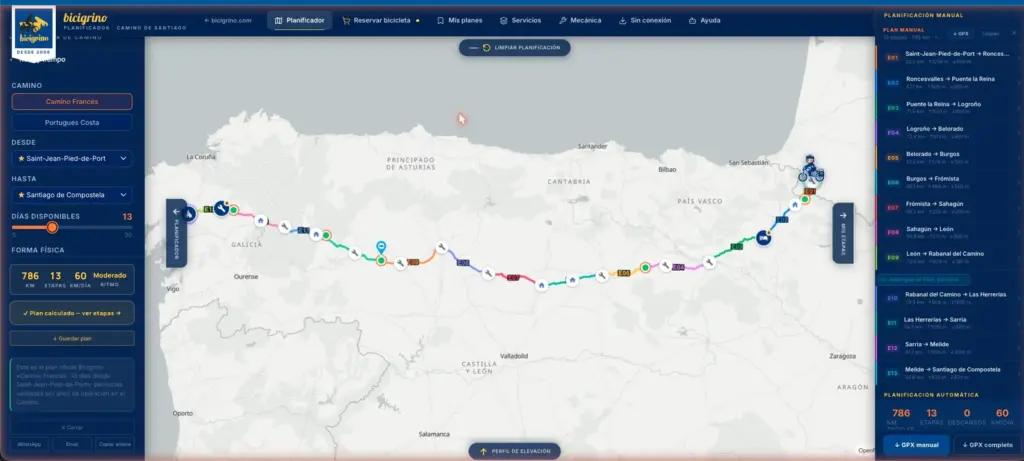Click the wrench marker left of E04 label
The height and width of the screenshot is (461, 1024).
[x=665, y=266]
